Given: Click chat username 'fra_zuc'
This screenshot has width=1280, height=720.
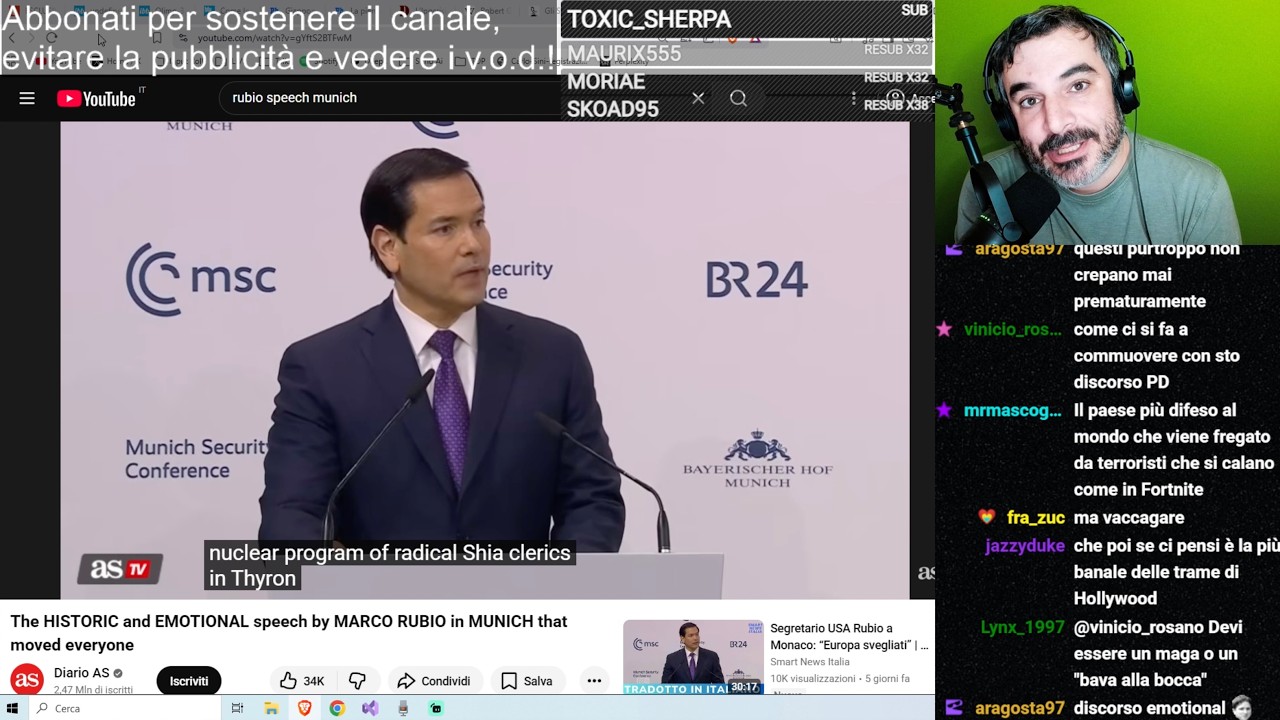Looking at the screenshot, I should click(1035, 518).
